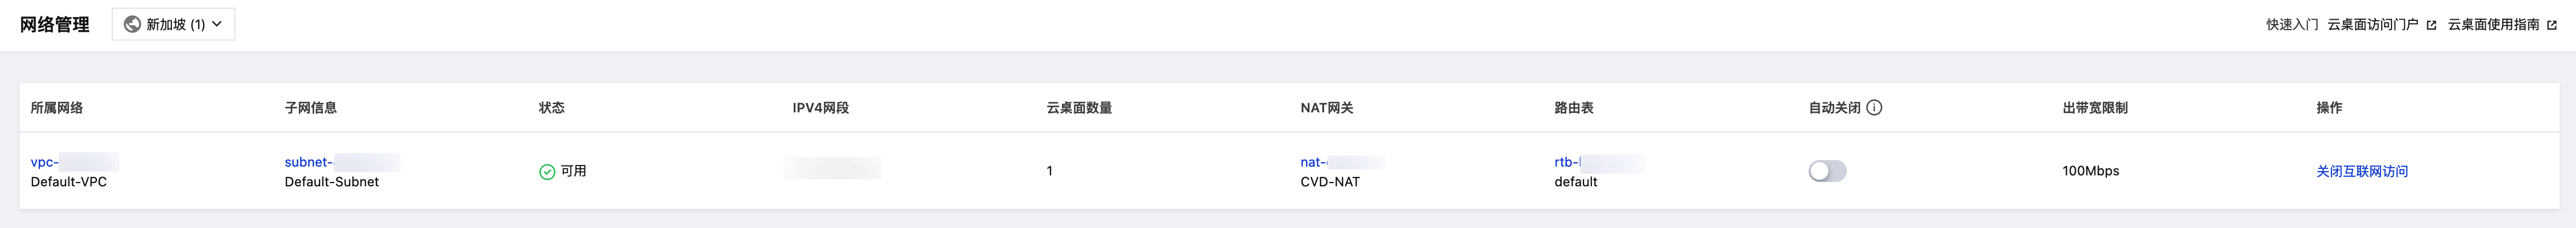
Task: Click the chevron arrow next to 新加坡 (1)
Action: coord(217,24)
